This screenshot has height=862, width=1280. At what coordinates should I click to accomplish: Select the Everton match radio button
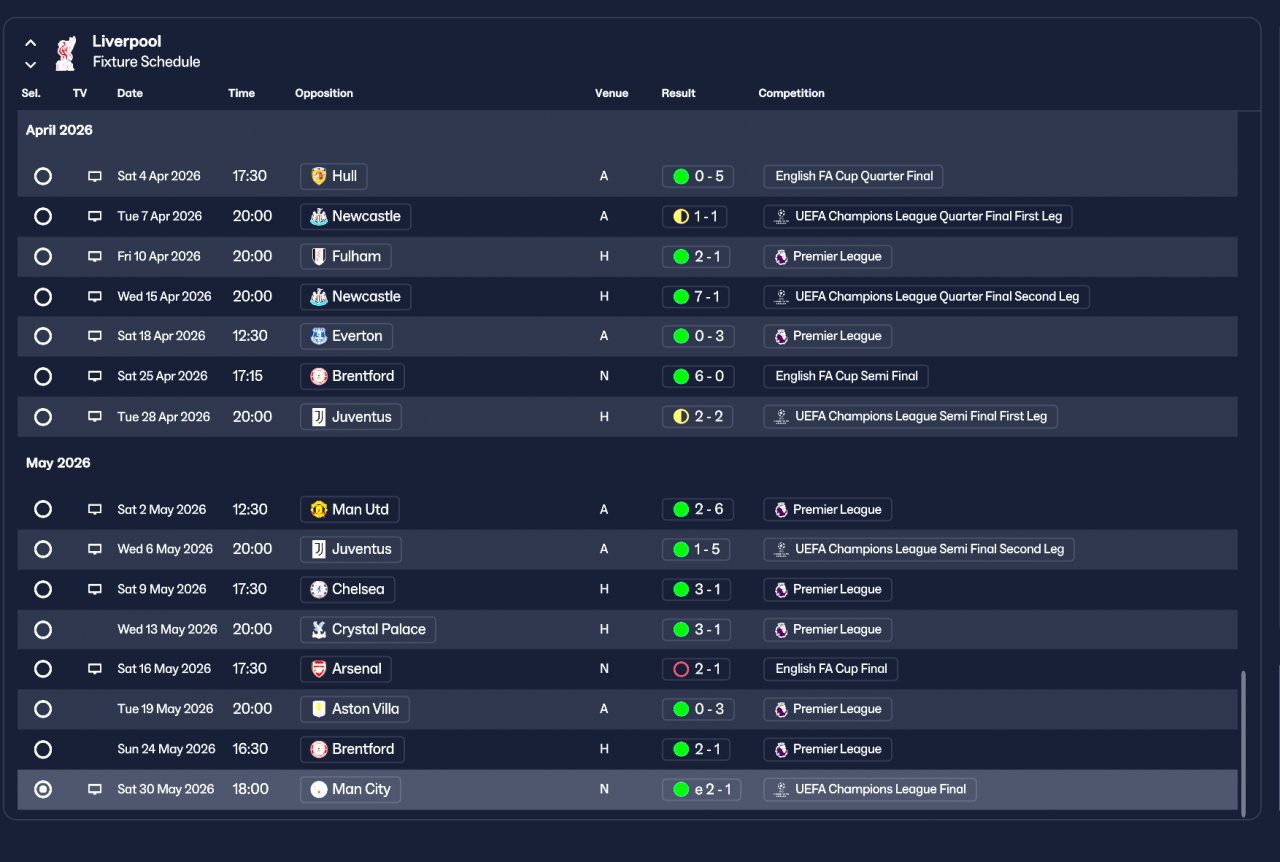(43, 336)
